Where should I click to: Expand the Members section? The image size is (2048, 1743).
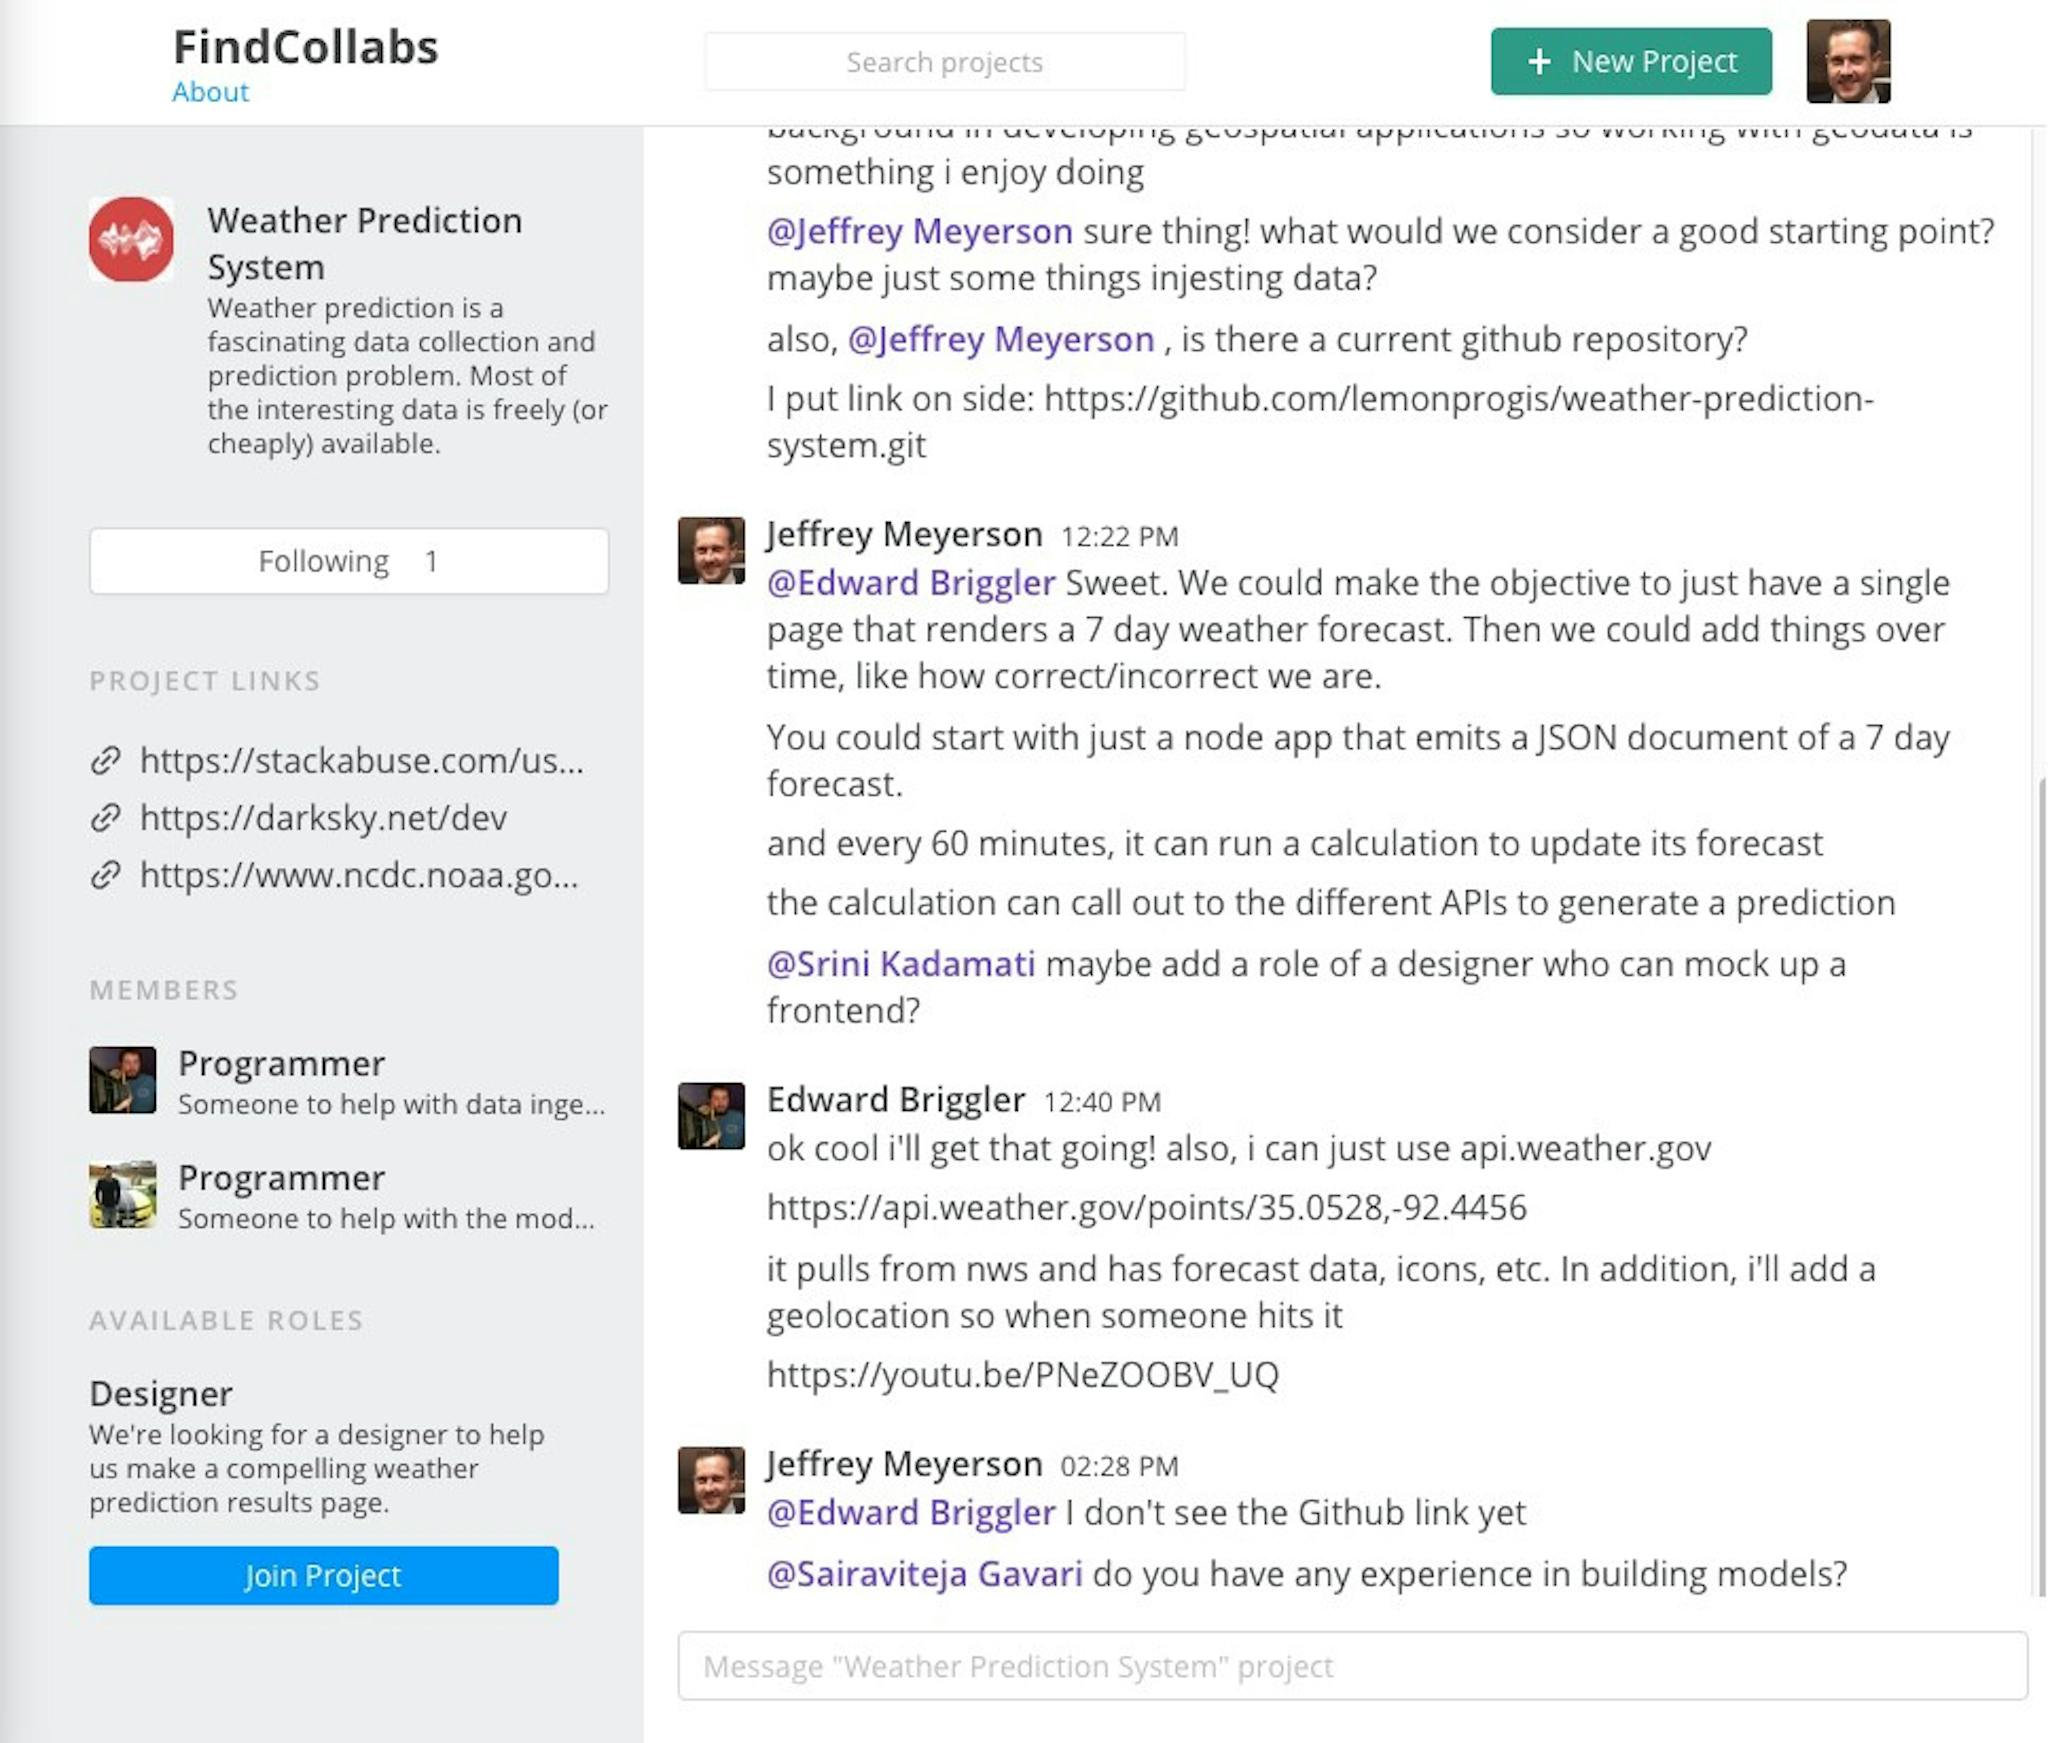[163, 989]
